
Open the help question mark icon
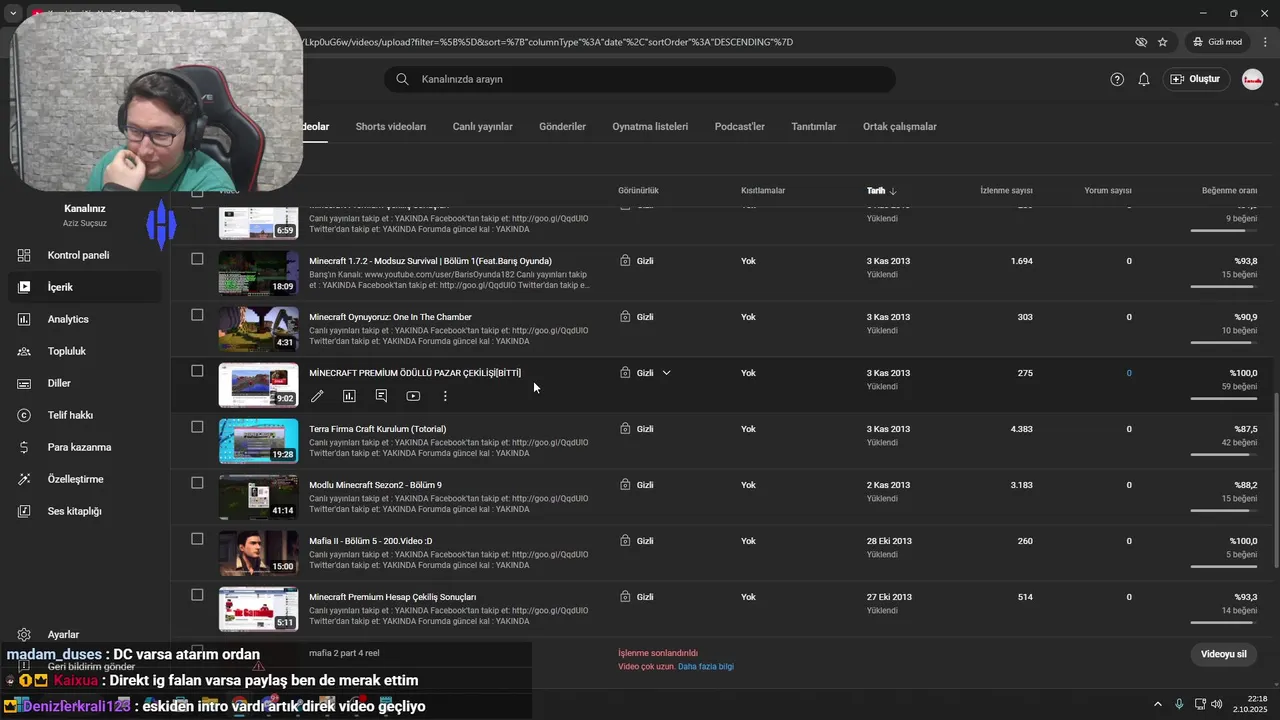[1117, 79]
